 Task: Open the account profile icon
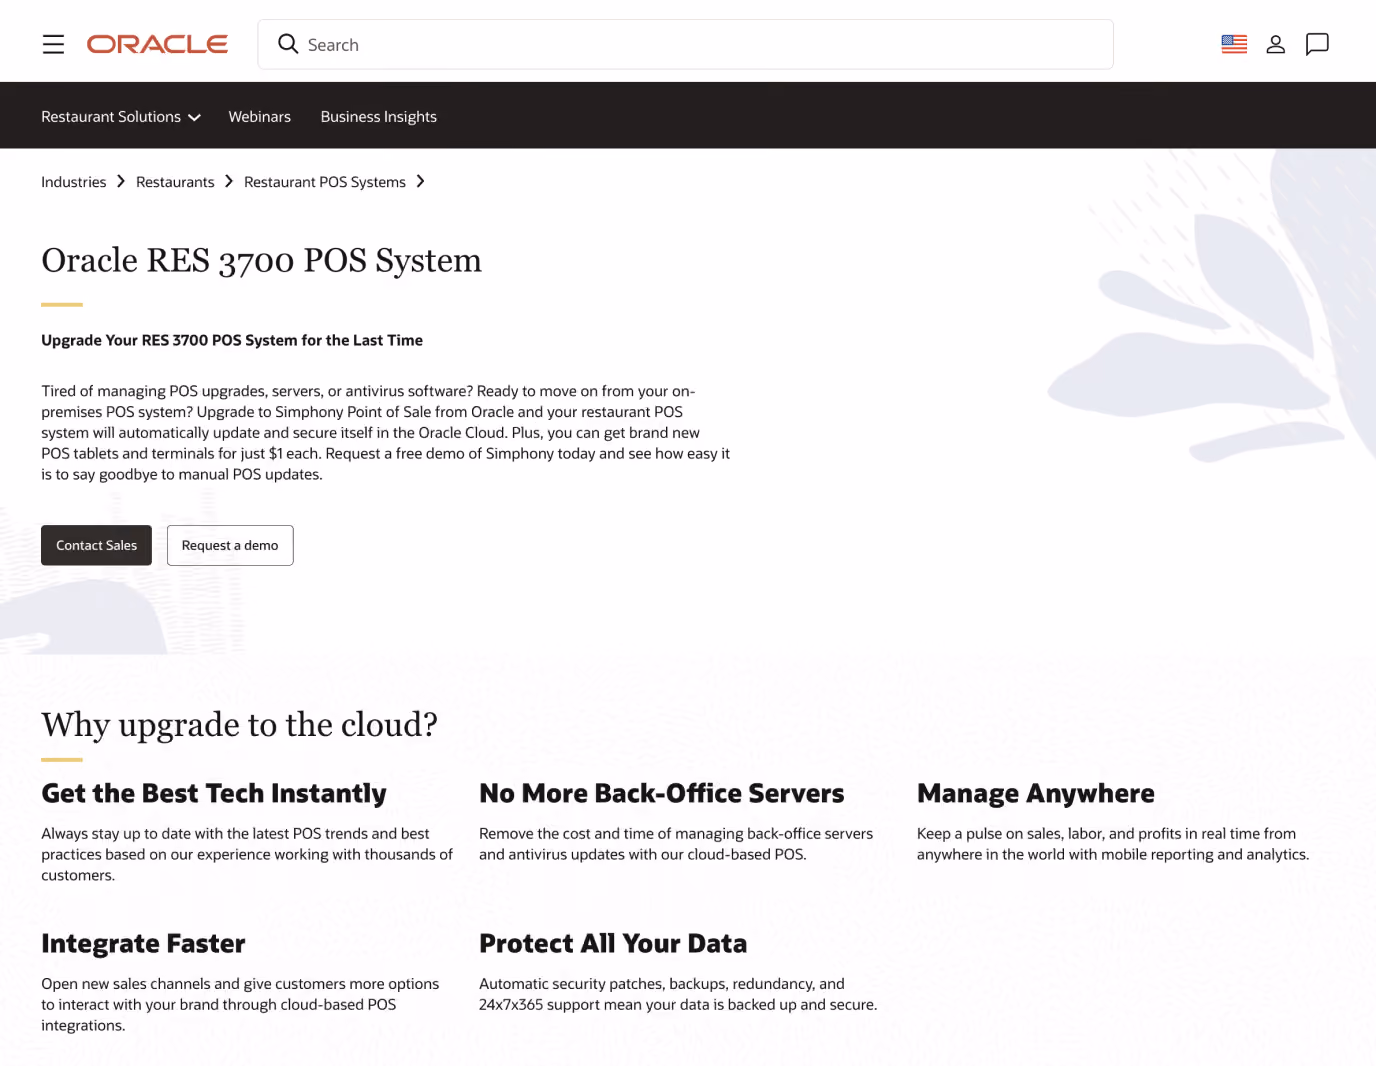[1275, 44]
